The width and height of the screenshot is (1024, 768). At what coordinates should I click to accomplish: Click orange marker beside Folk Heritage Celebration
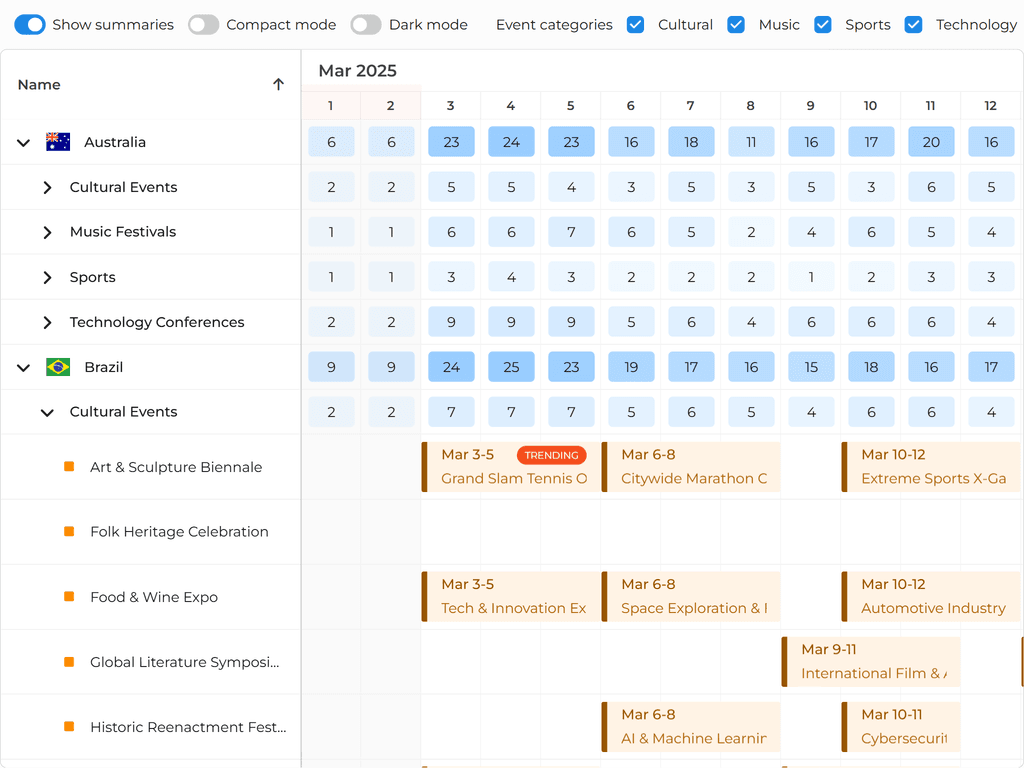pos(69,532)
